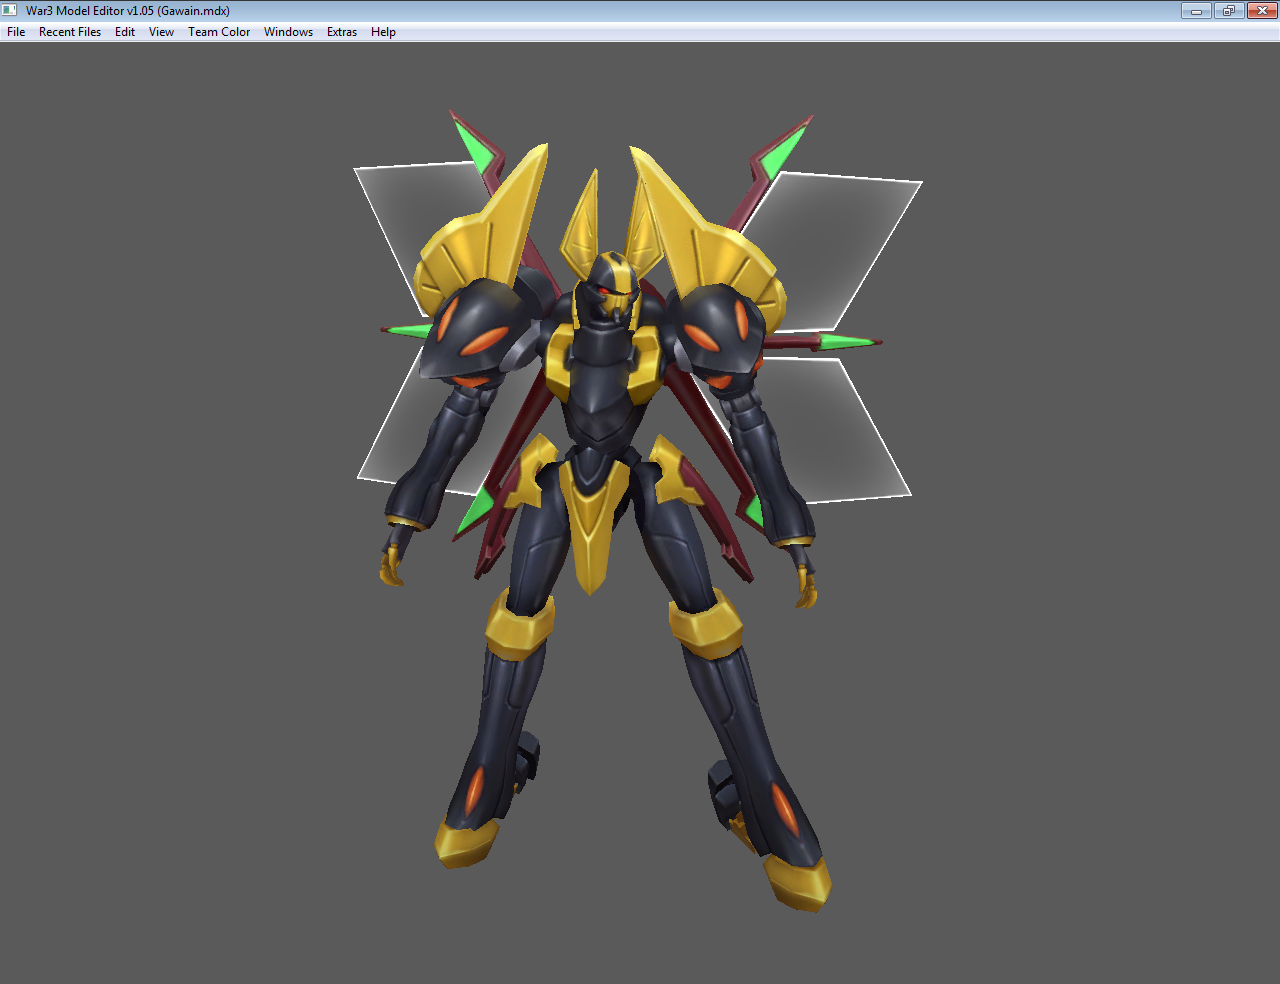
Task: Open the Extras menu
Action: click(342, 32)
